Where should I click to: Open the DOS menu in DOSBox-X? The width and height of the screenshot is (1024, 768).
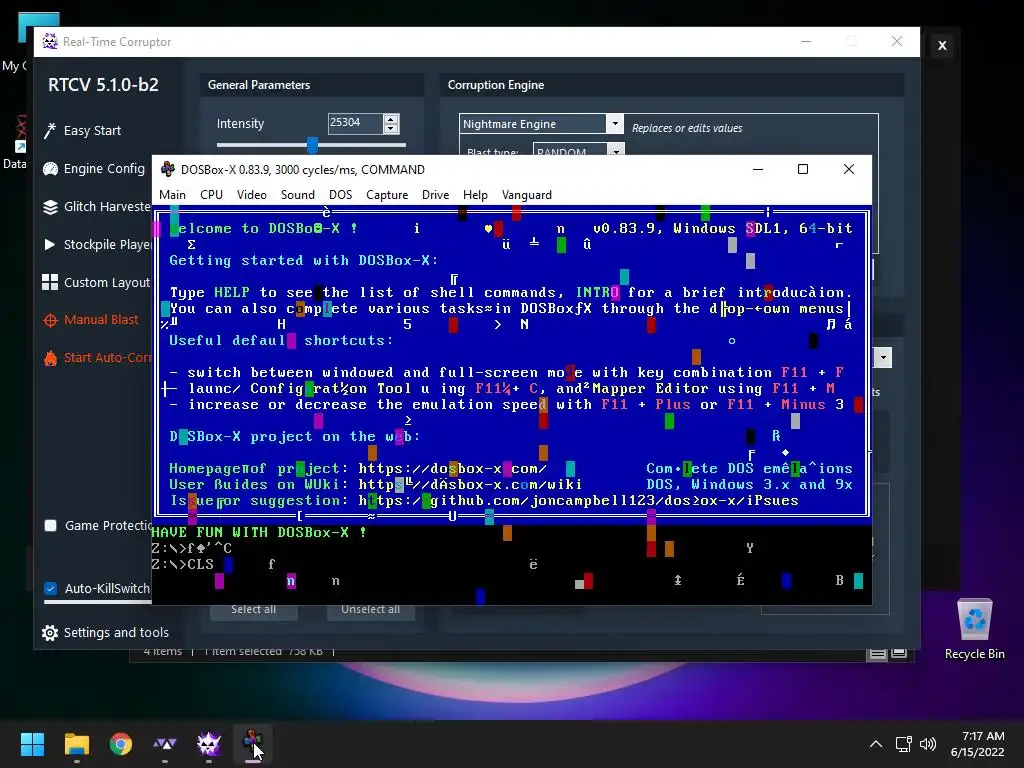[x=340, y=195]
